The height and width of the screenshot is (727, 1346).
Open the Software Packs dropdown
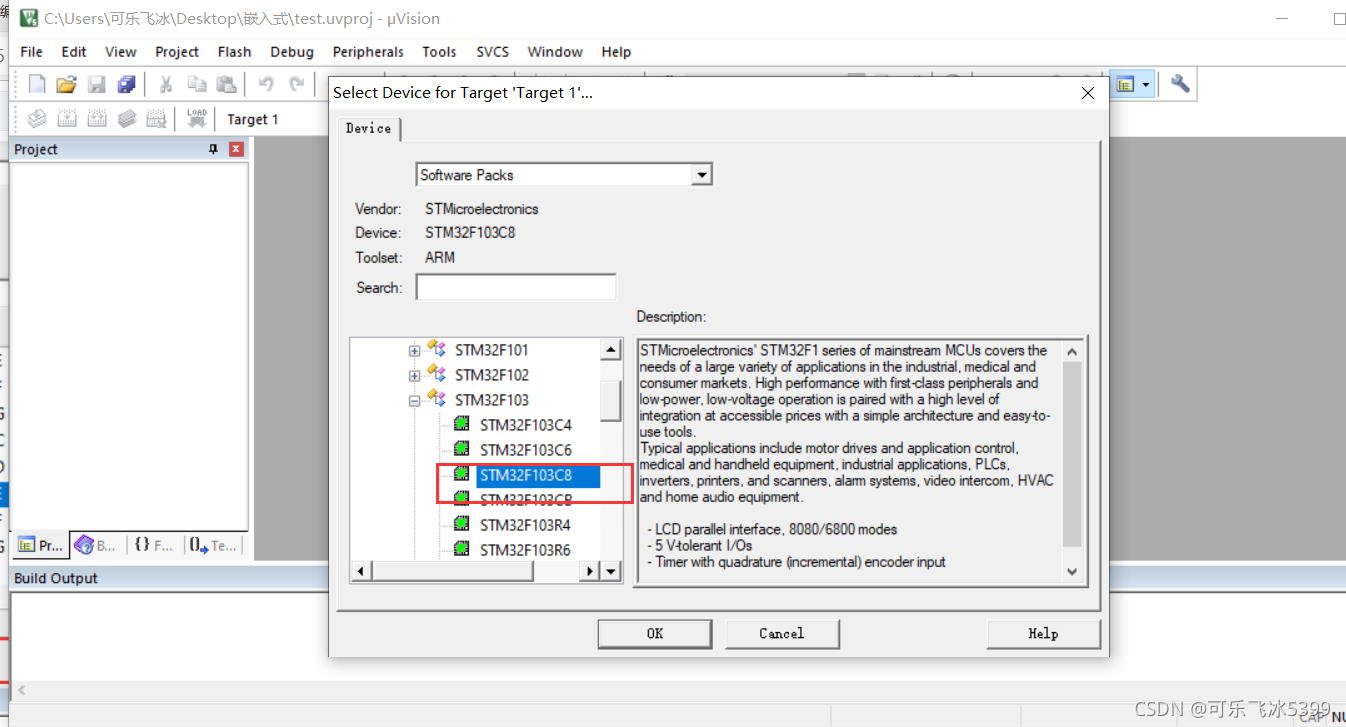pos(702,175)
